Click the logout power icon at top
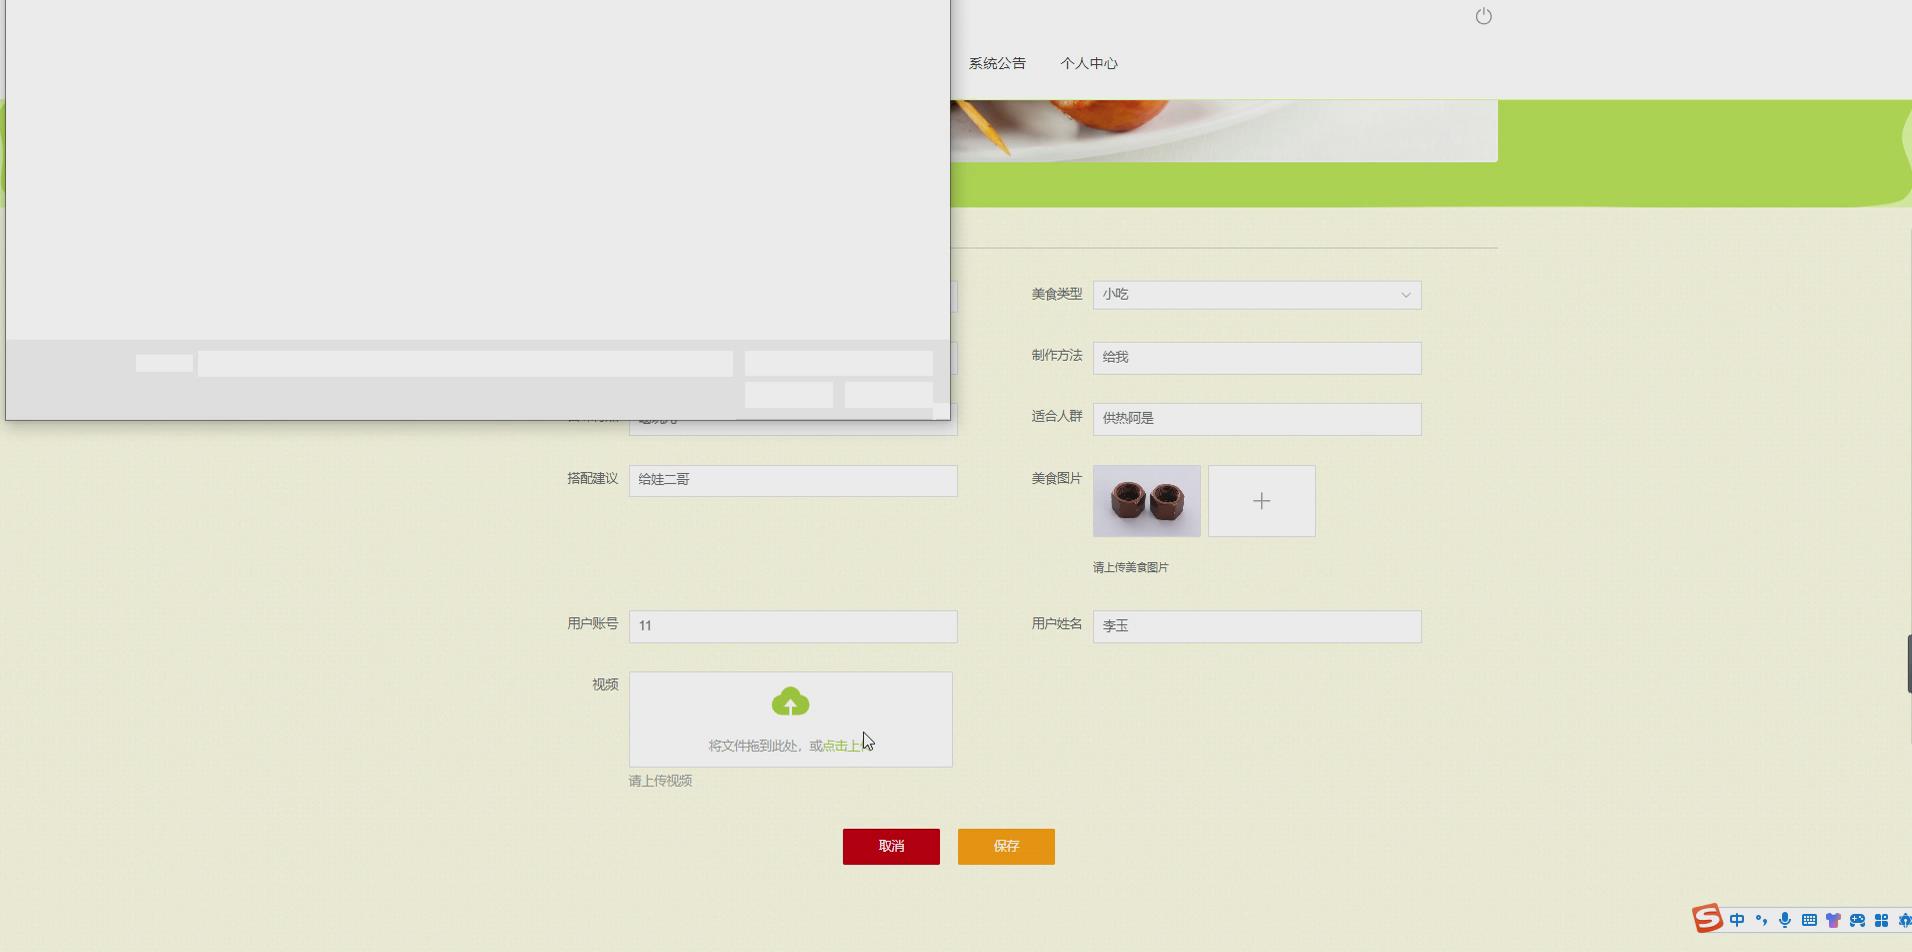The width and height of the screenshot is (1912, 952). tap(1484, 16)
